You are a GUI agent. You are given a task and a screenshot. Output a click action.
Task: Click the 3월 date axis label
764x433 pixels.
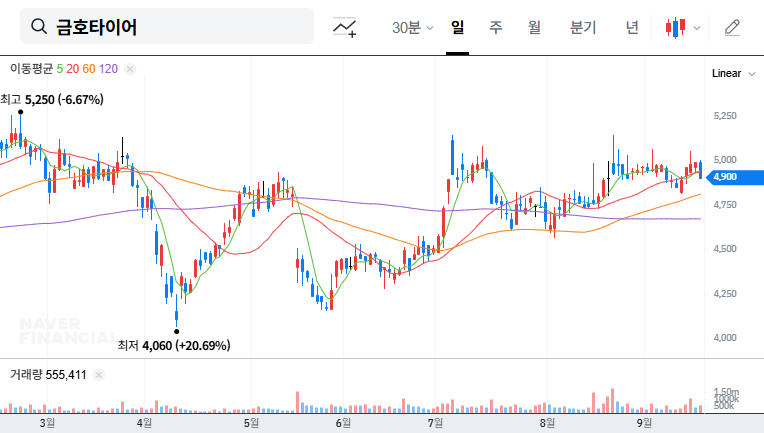pos(47,423)
